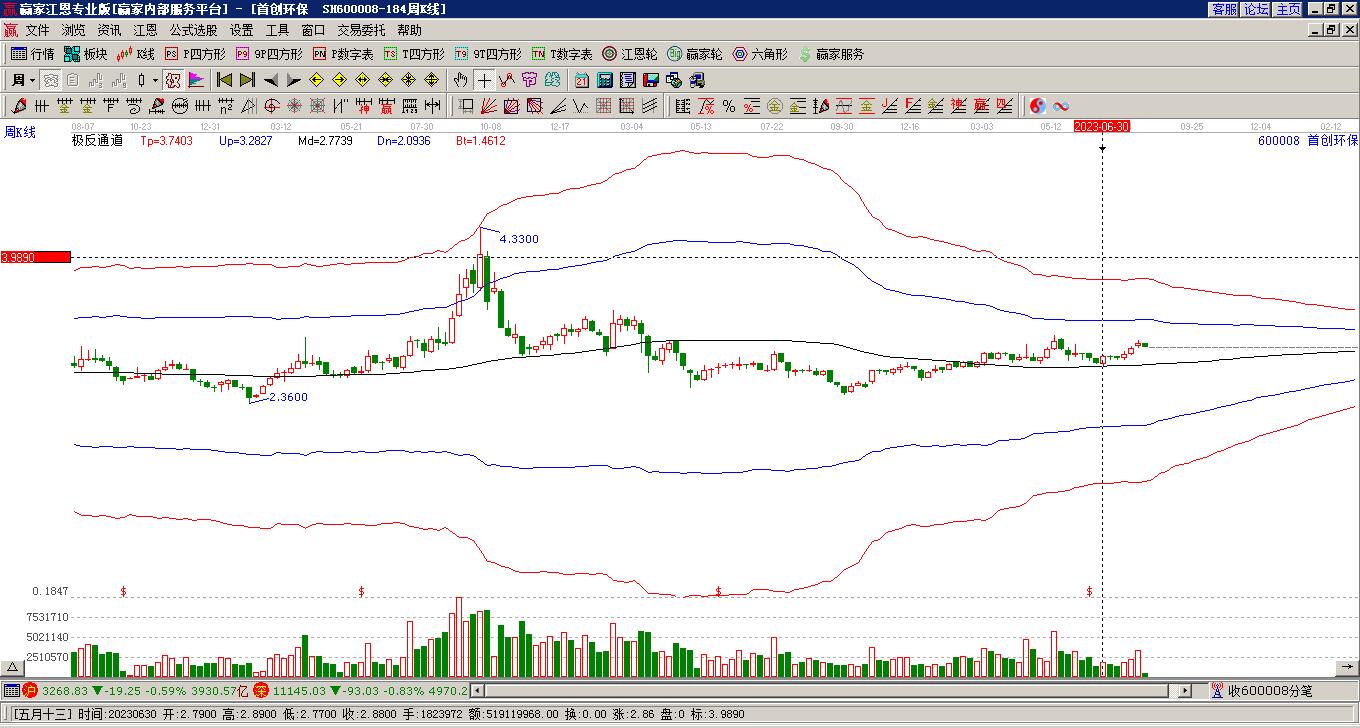Open the 帮助 menu
This screenshot has width=1360, height=728.
coord(409,31)
